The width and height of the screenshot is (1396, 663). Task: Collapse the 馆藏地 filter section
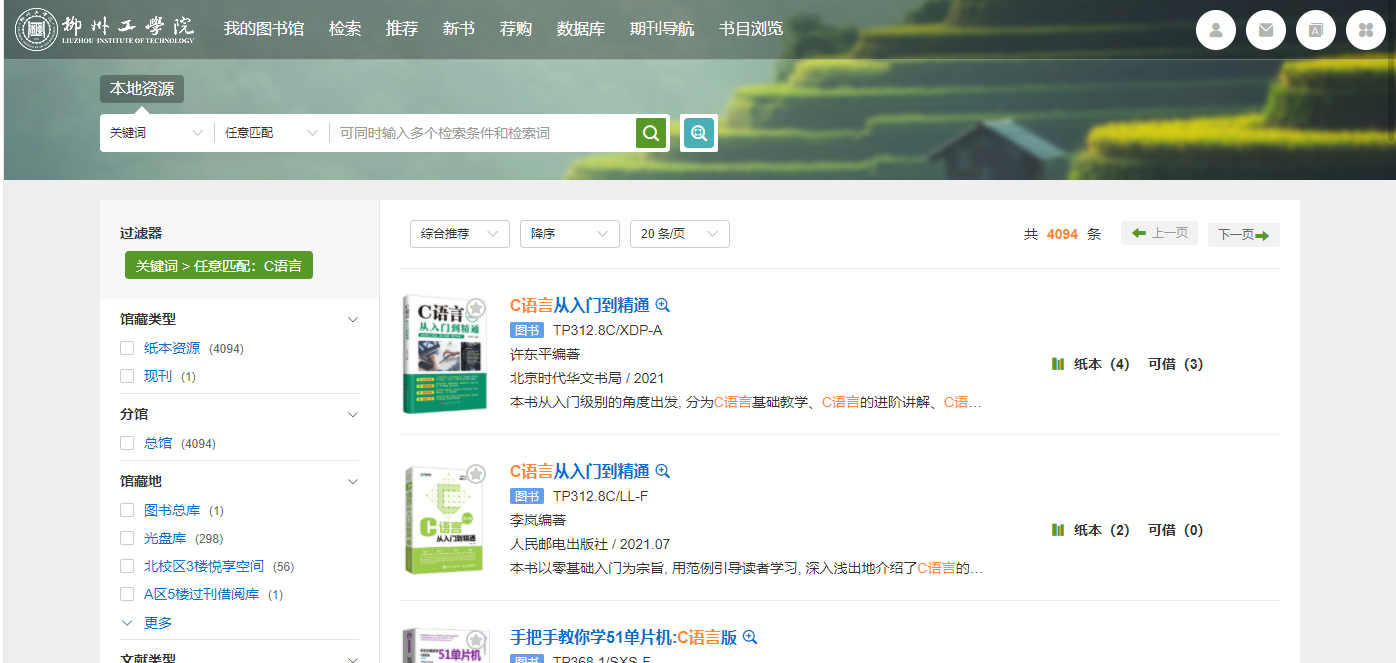(352, 481)
